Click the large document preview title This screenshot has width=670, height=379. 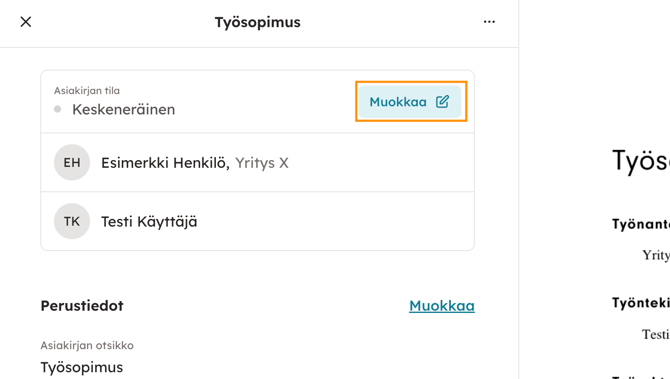[x=641, y=161]
